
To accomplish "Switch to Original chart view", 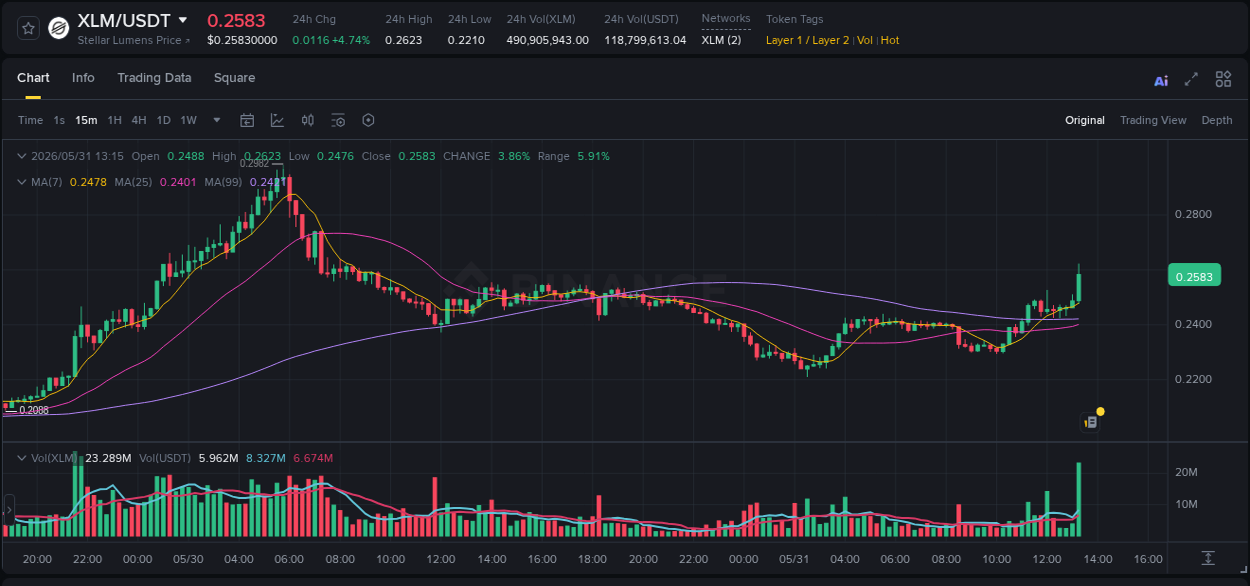I will [x=1085, y=120].
